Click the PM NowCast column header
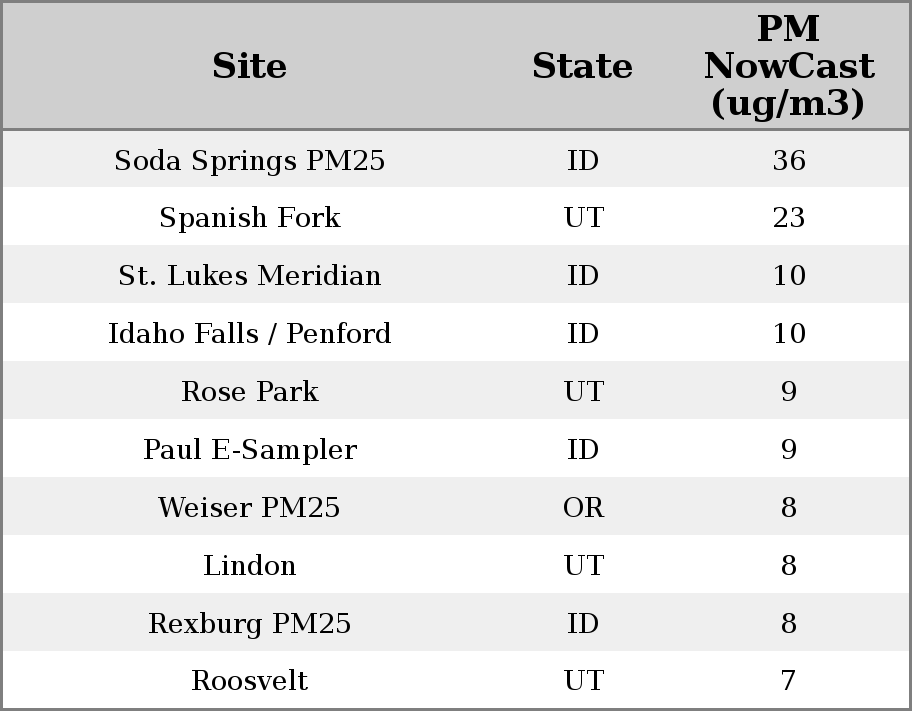The width and height of the screenshot is (912, 711). [x=788, y=67]
